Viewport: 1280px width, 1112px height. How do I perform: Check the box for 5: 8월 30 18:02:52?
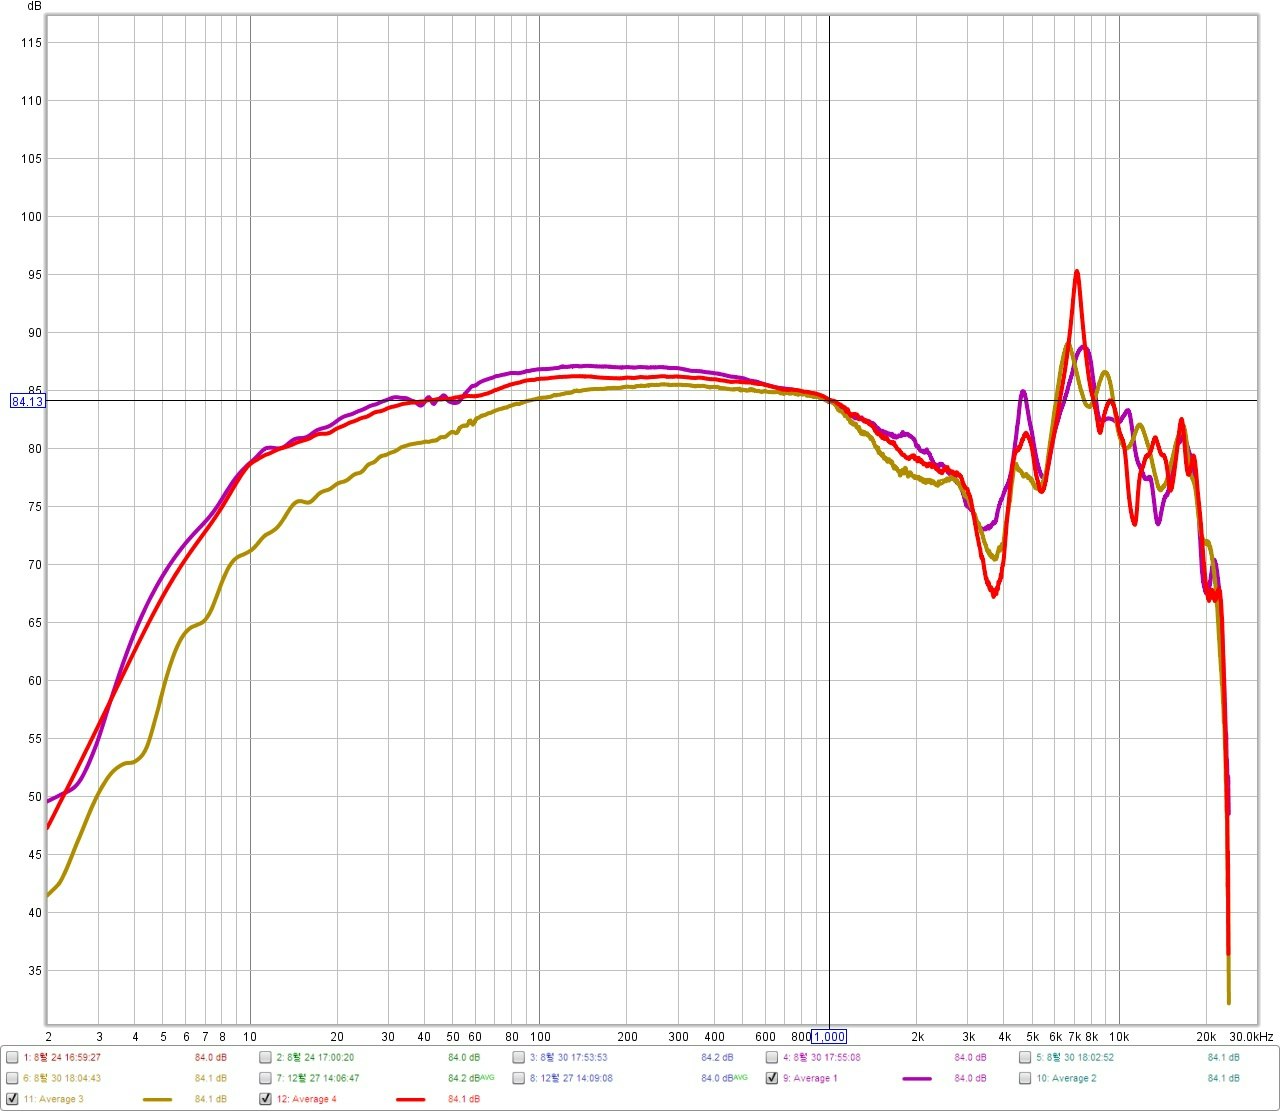coord(1026,1057)
